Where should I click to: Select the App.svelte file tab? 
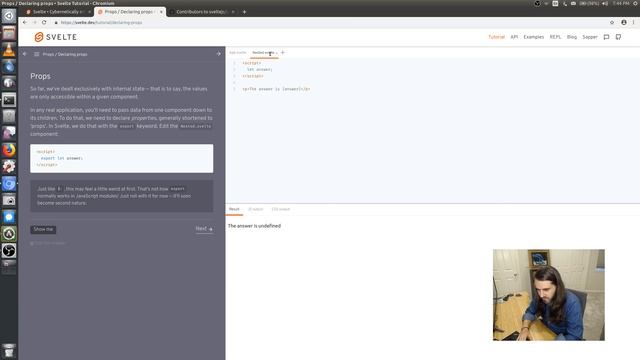click(x=238, y=53)
